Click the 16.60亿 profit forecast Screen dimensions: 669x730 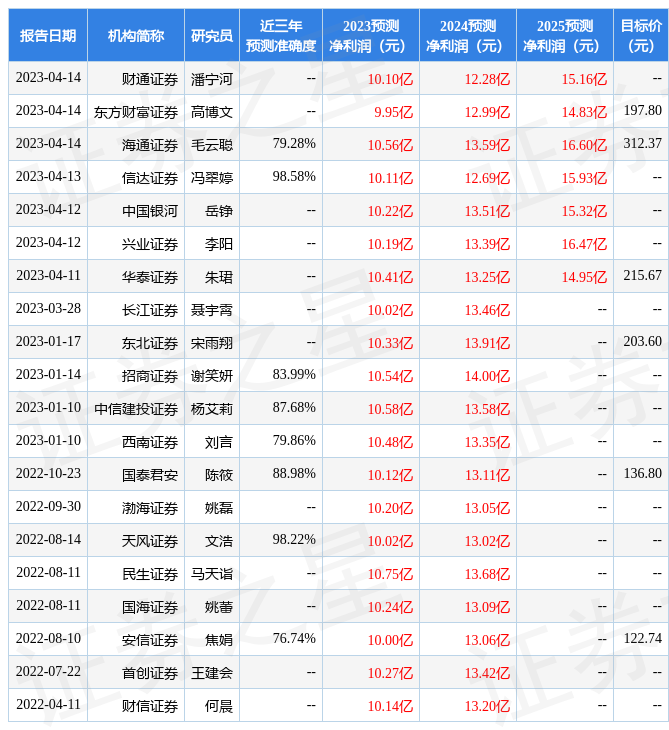tap(584, 145)
